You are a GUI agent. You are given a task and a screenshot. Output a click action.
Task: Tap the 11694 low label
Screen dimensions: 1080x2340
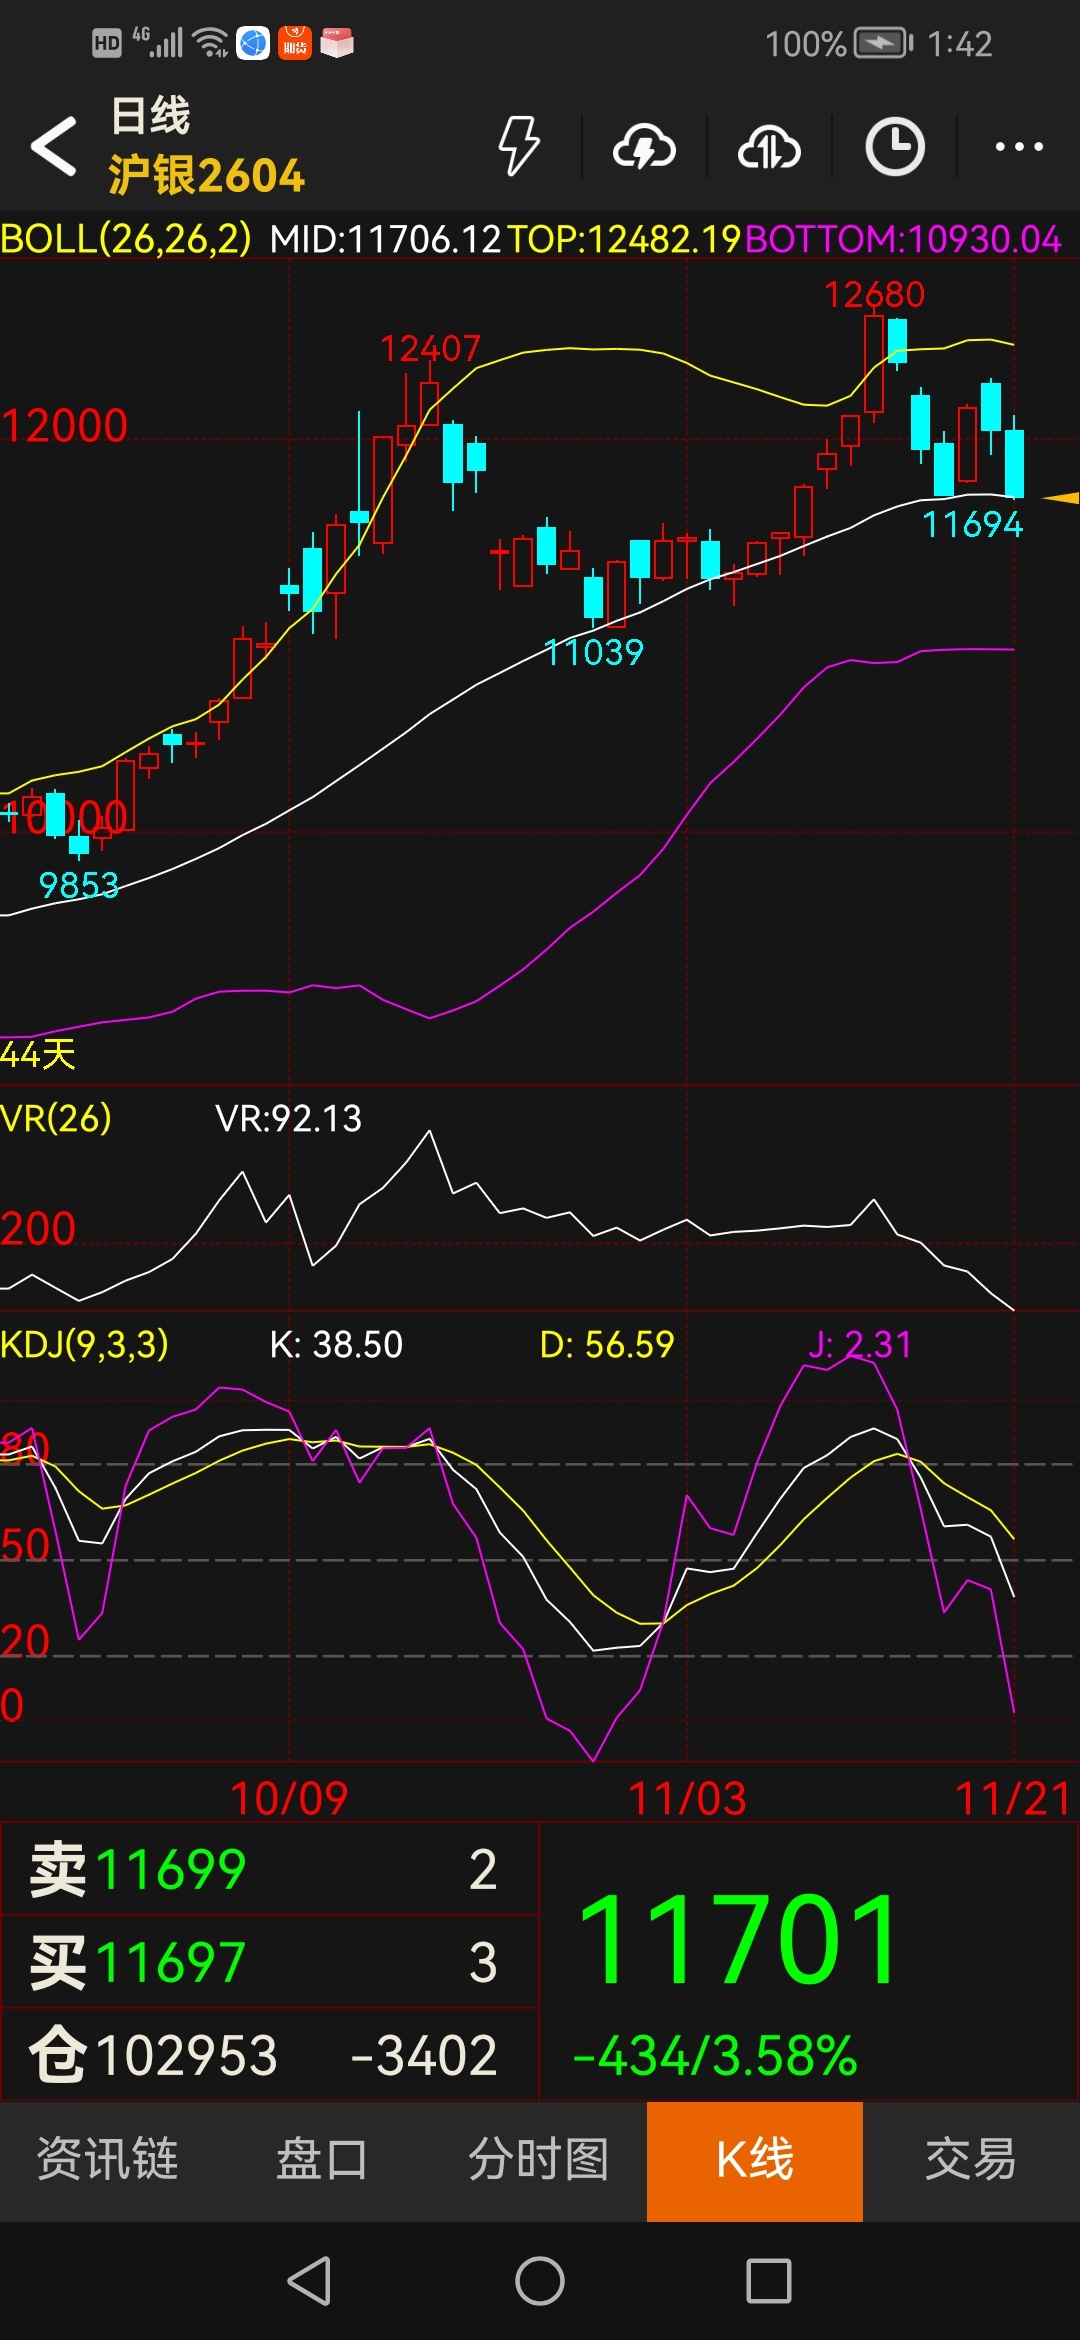pos(972,524)
